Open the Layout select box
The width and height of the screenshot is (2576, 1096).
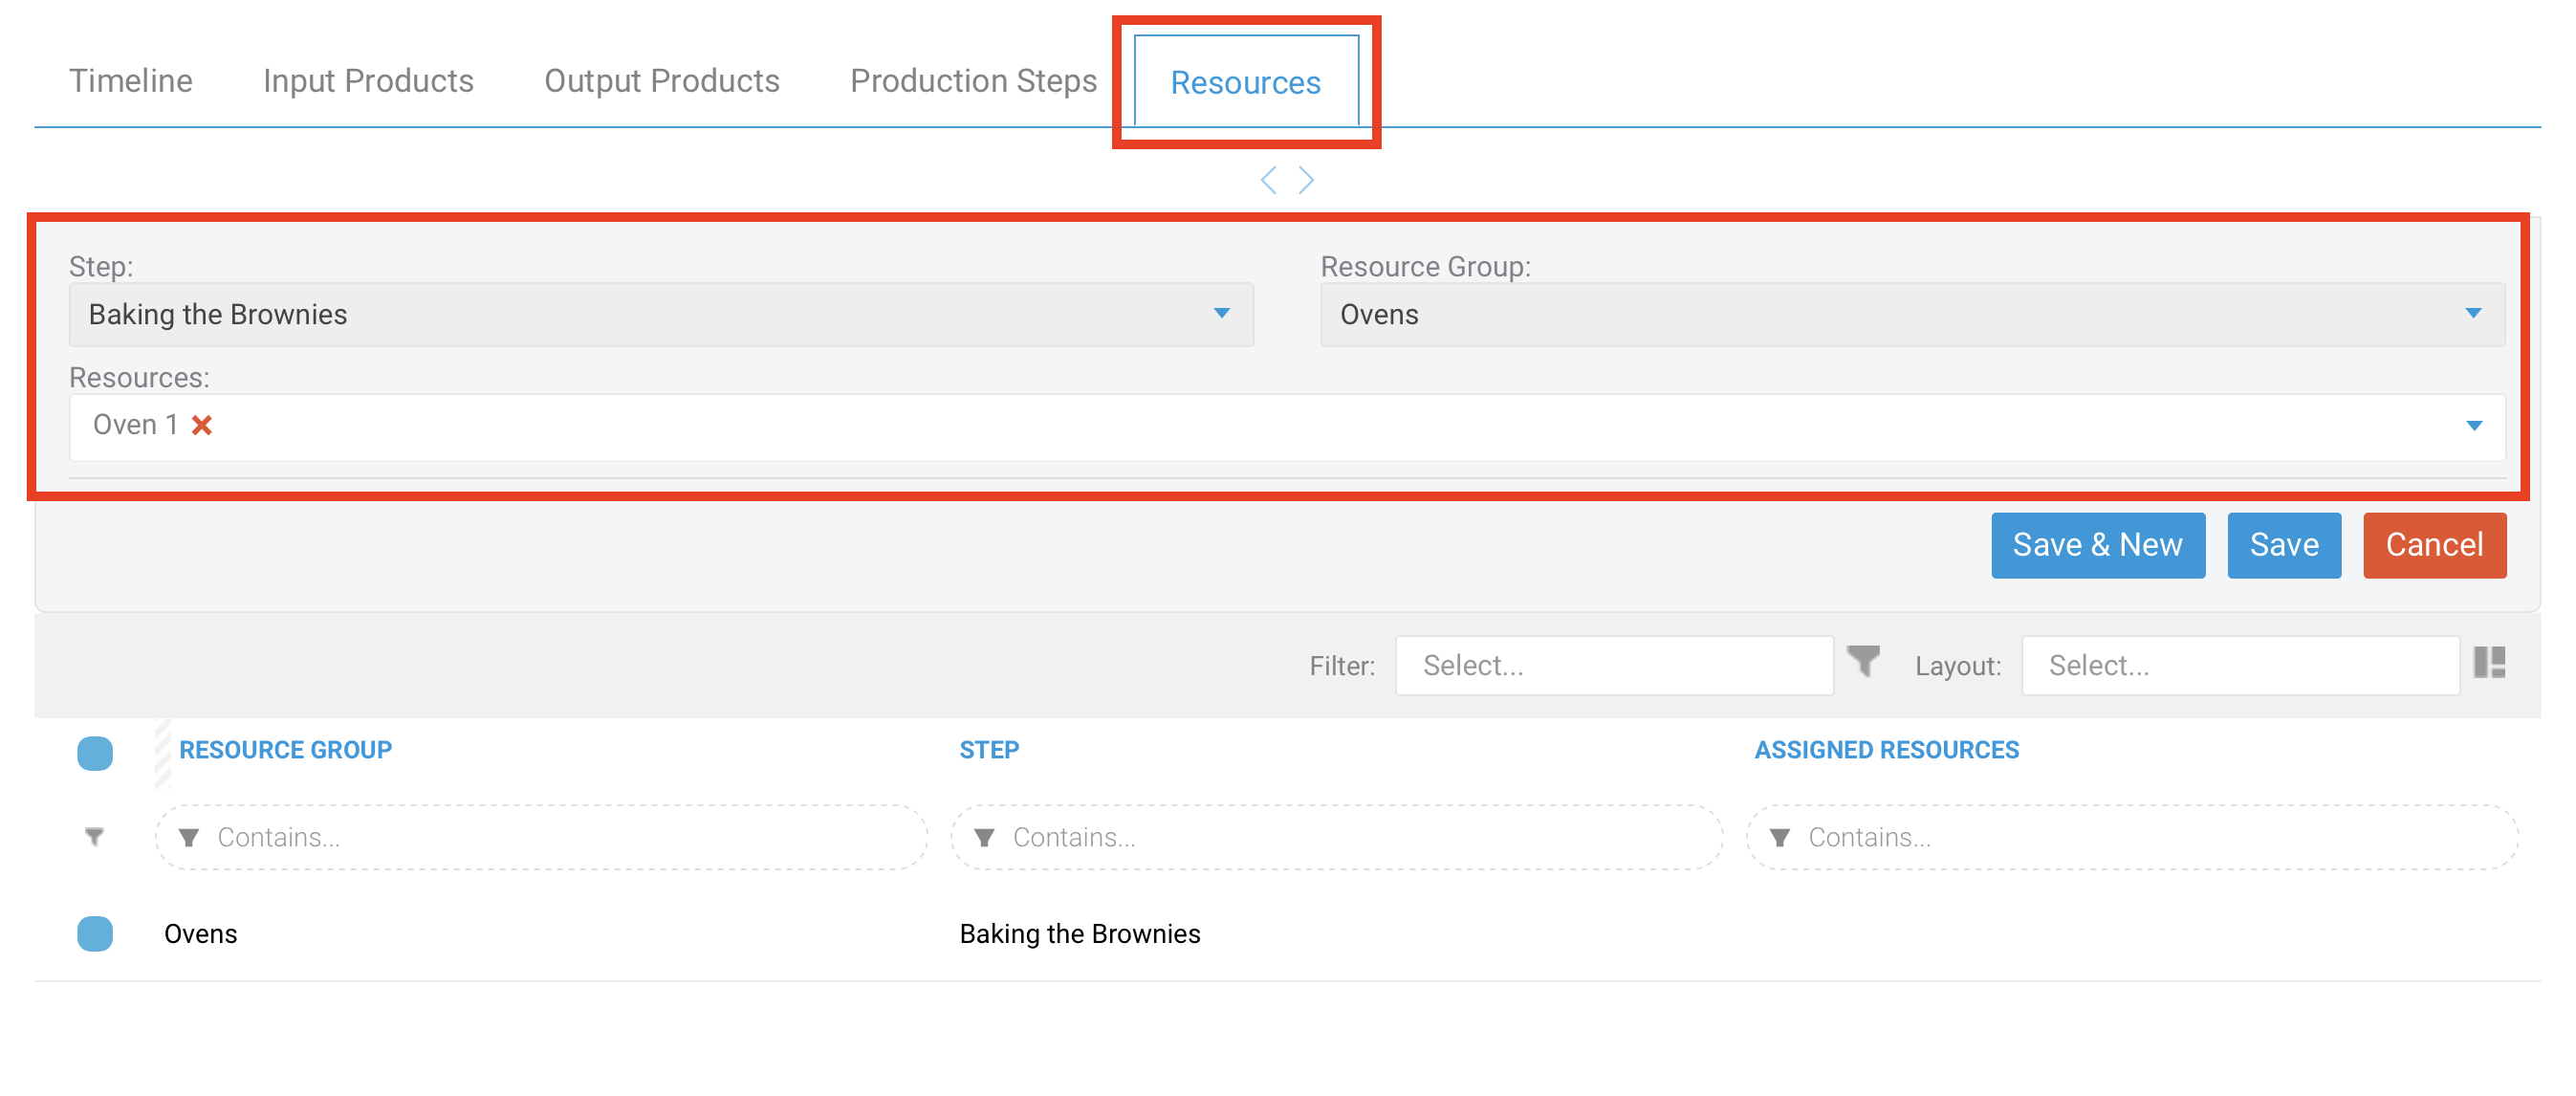pos(2239,665)
